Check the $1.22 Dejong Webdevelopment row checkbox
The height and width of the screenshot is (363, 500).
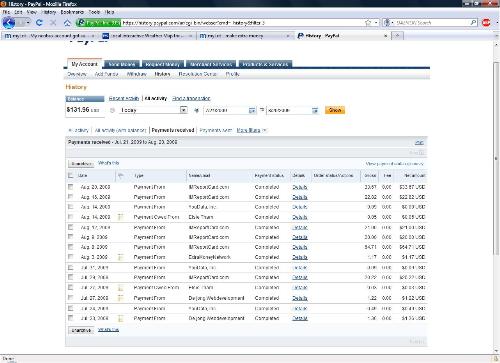pos(70,298)
